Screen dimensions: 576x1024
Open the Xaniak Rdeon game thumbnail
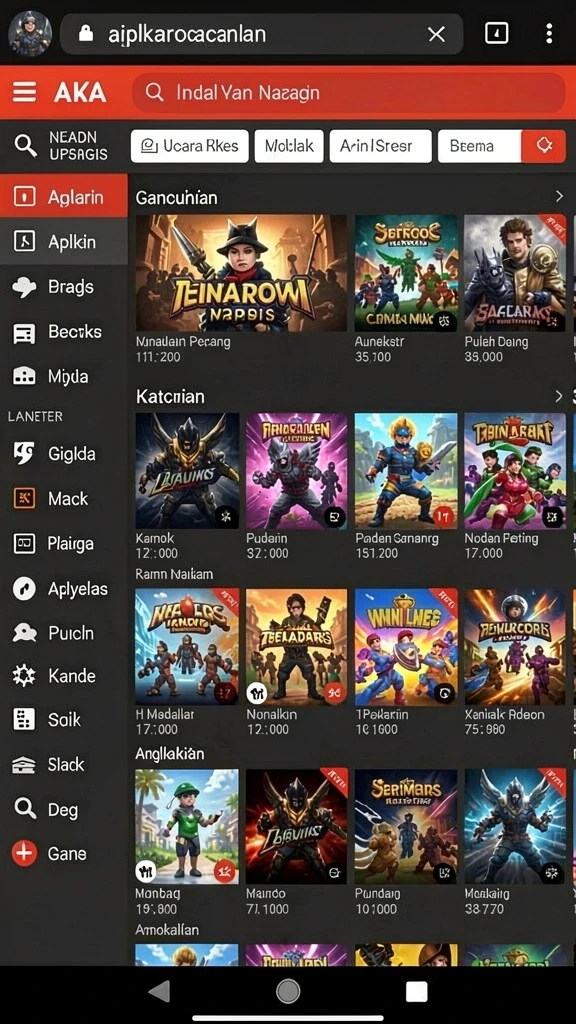point(515,647)
